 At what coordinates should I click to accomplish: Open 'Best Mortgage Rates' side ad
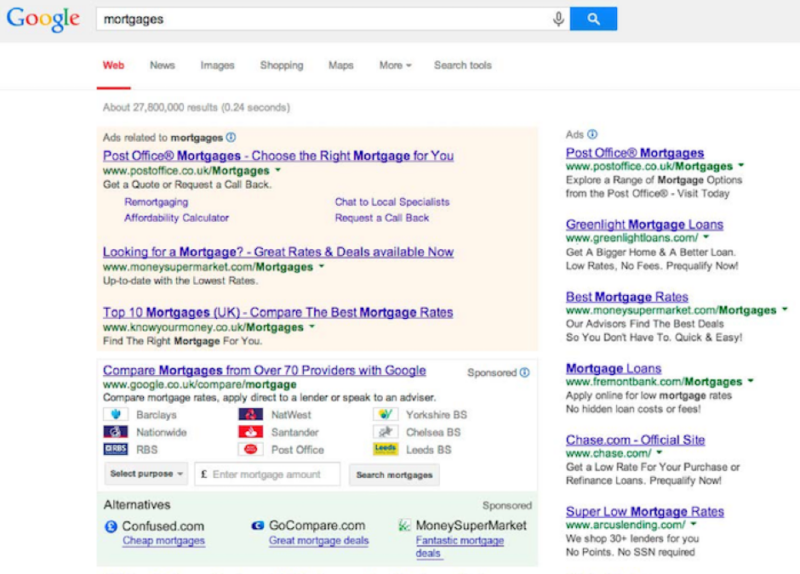pyautogui.click(x=627, y=297)
